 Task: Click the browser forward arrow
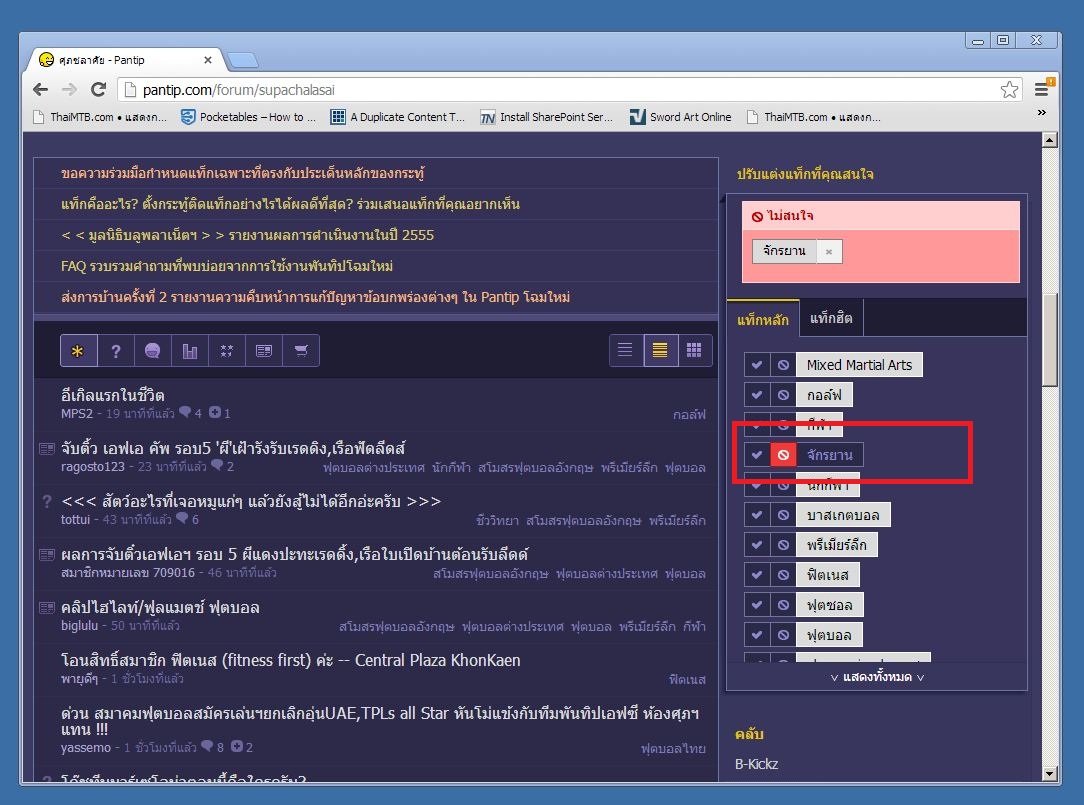click(x=70, y=89)
